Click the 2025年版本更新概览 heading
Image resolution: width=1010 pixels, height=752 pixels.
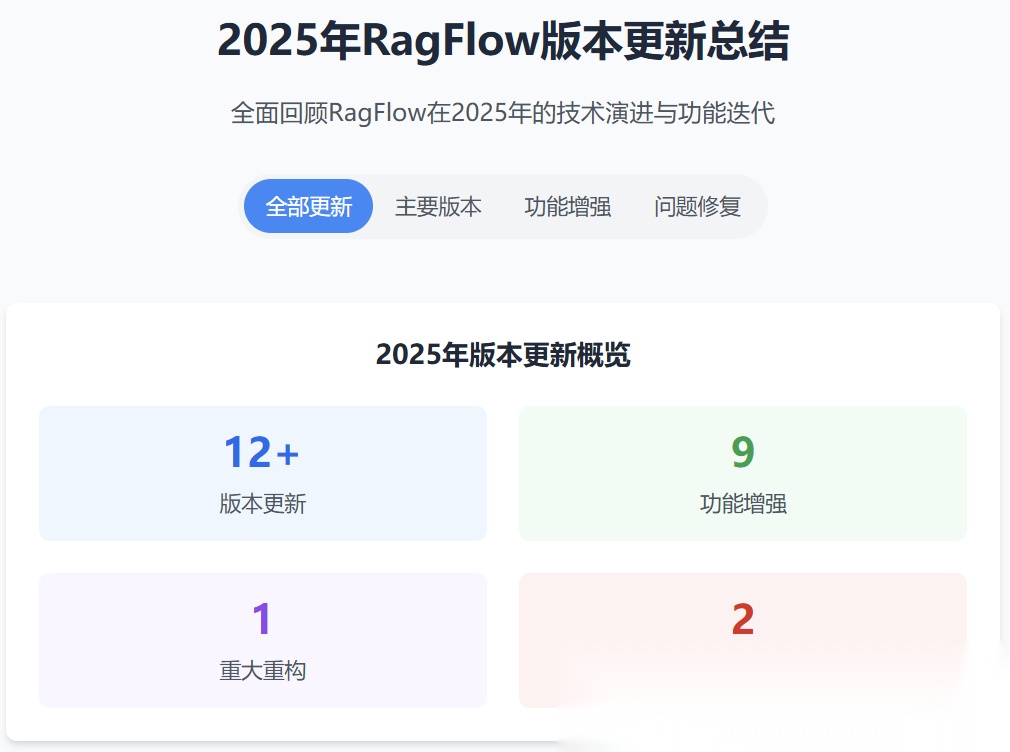503,354
